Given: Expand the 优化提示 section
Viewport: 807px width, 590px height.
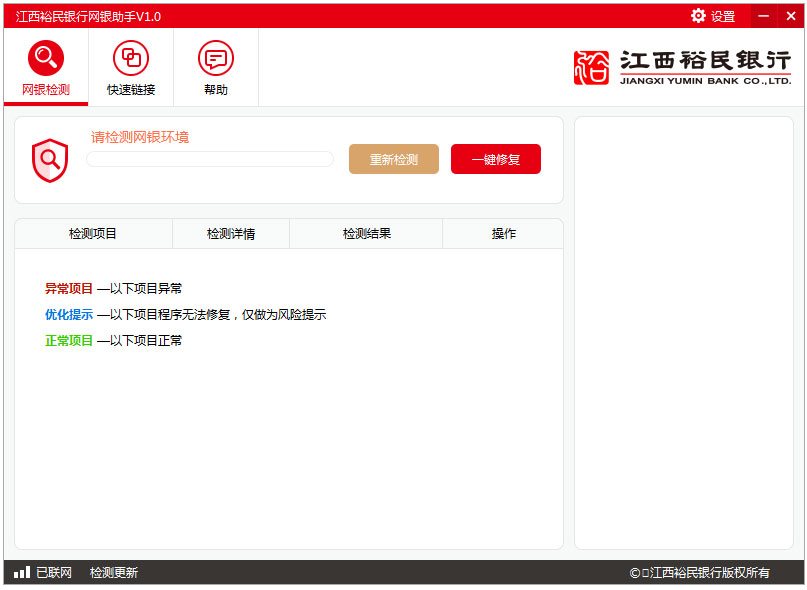Looking at the screenshot, I should click(x=69, y=314).
